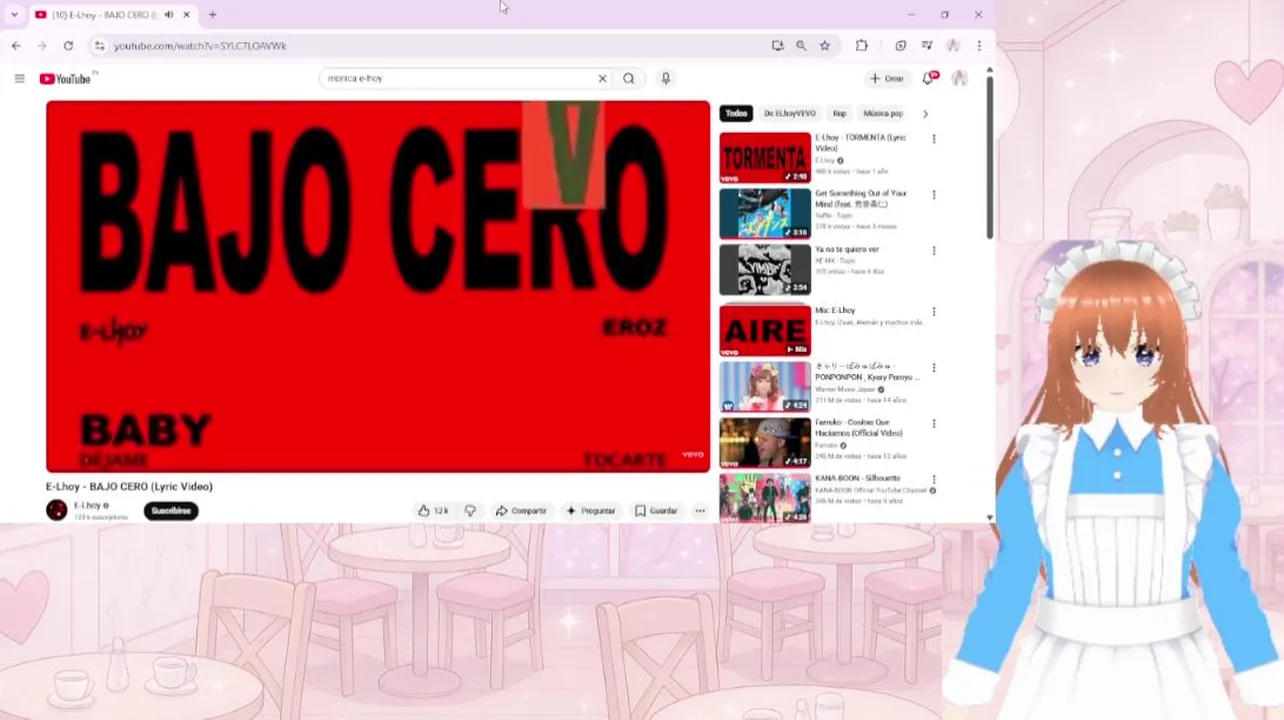Click the site information icon in address bar
Viewport: 1284px width, 720px height.
[98, 45]
